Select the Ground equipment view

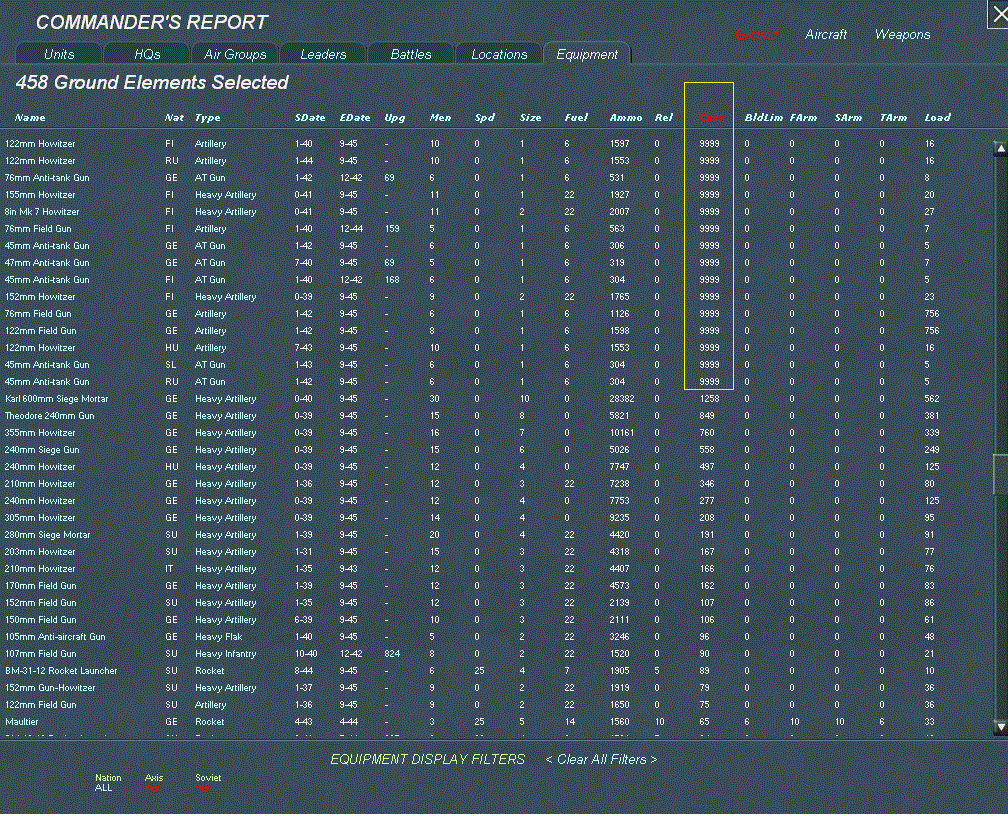click(757, 35)
